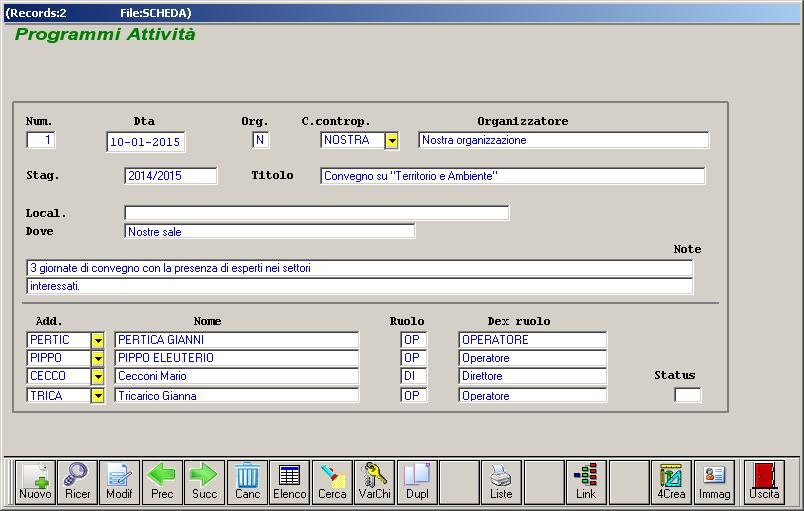Select the Modif edit record icon
Image resolution: width=804 pixels, height=511 pixels.
click(119, 482)
